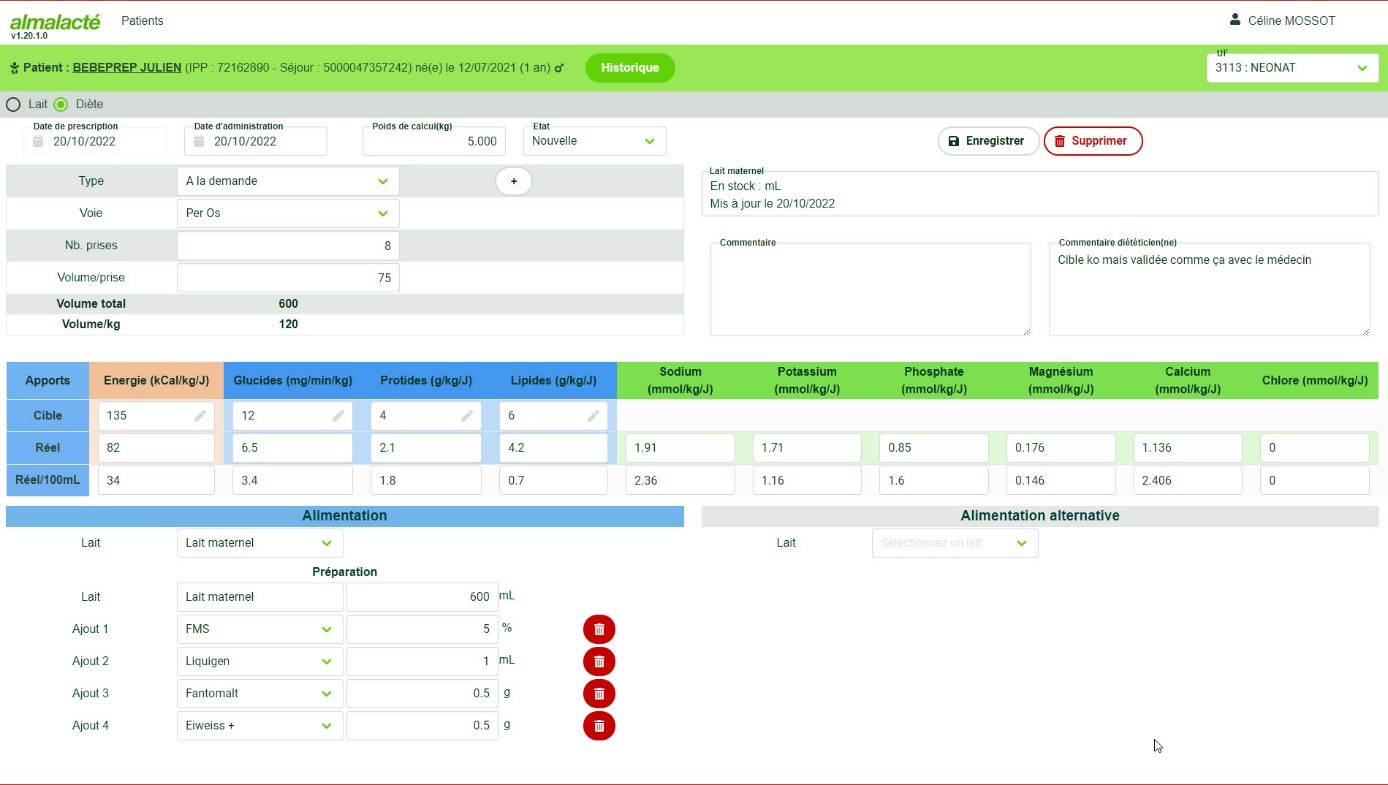This screenshot has height=785, width=1388.
Task: Click the Réel calcium value 1.136
Action: 1188,448
